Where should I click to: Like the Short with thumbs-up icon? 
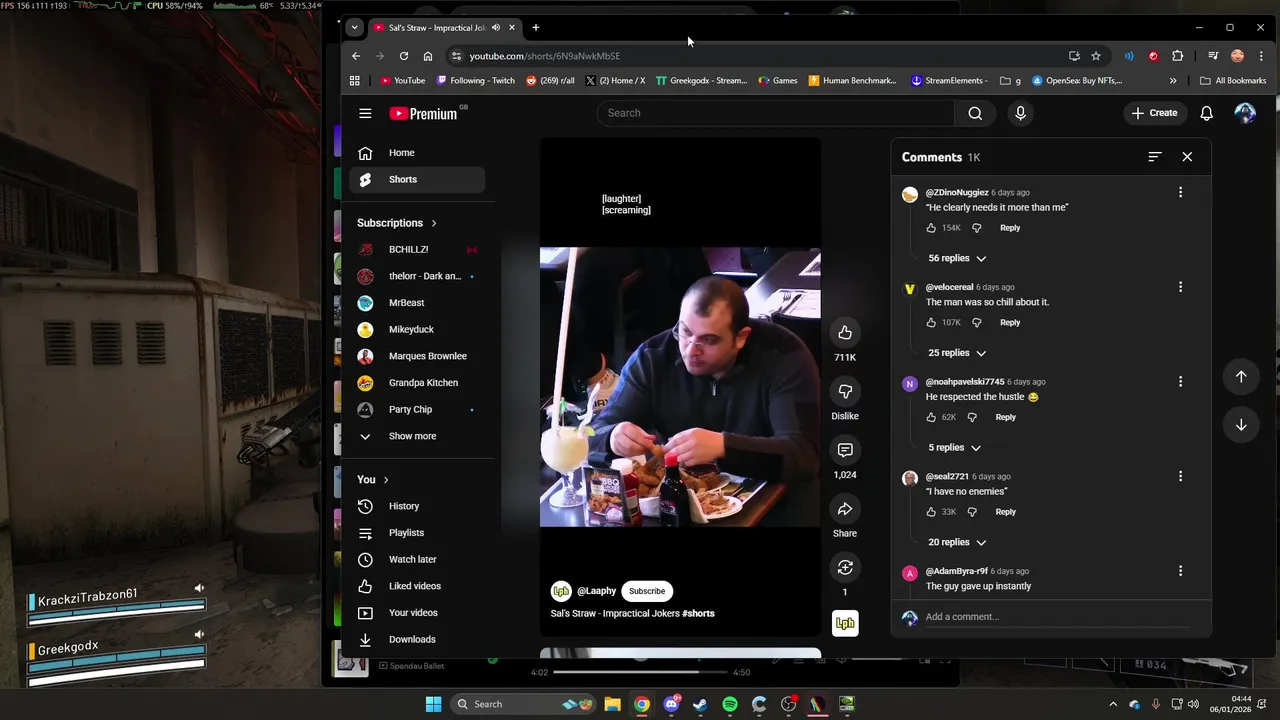point(845,333)
